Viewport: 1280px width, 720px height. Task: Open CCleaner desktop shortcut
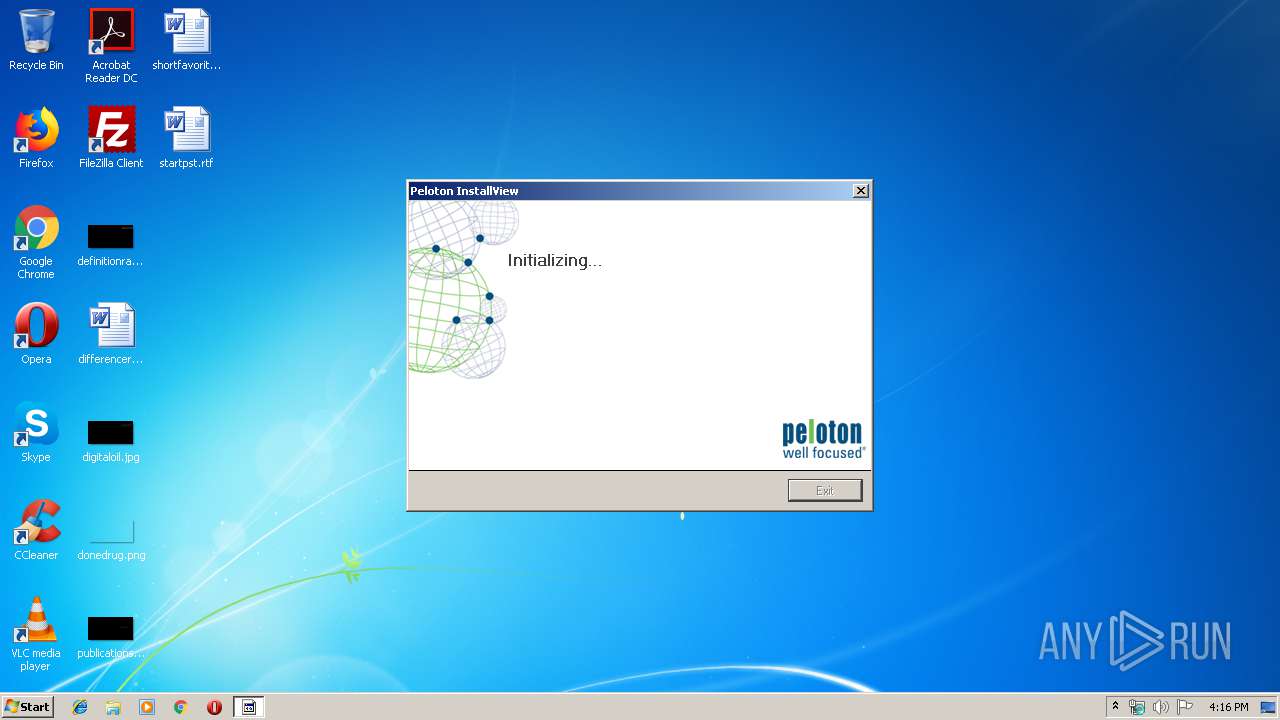point(36,530)
